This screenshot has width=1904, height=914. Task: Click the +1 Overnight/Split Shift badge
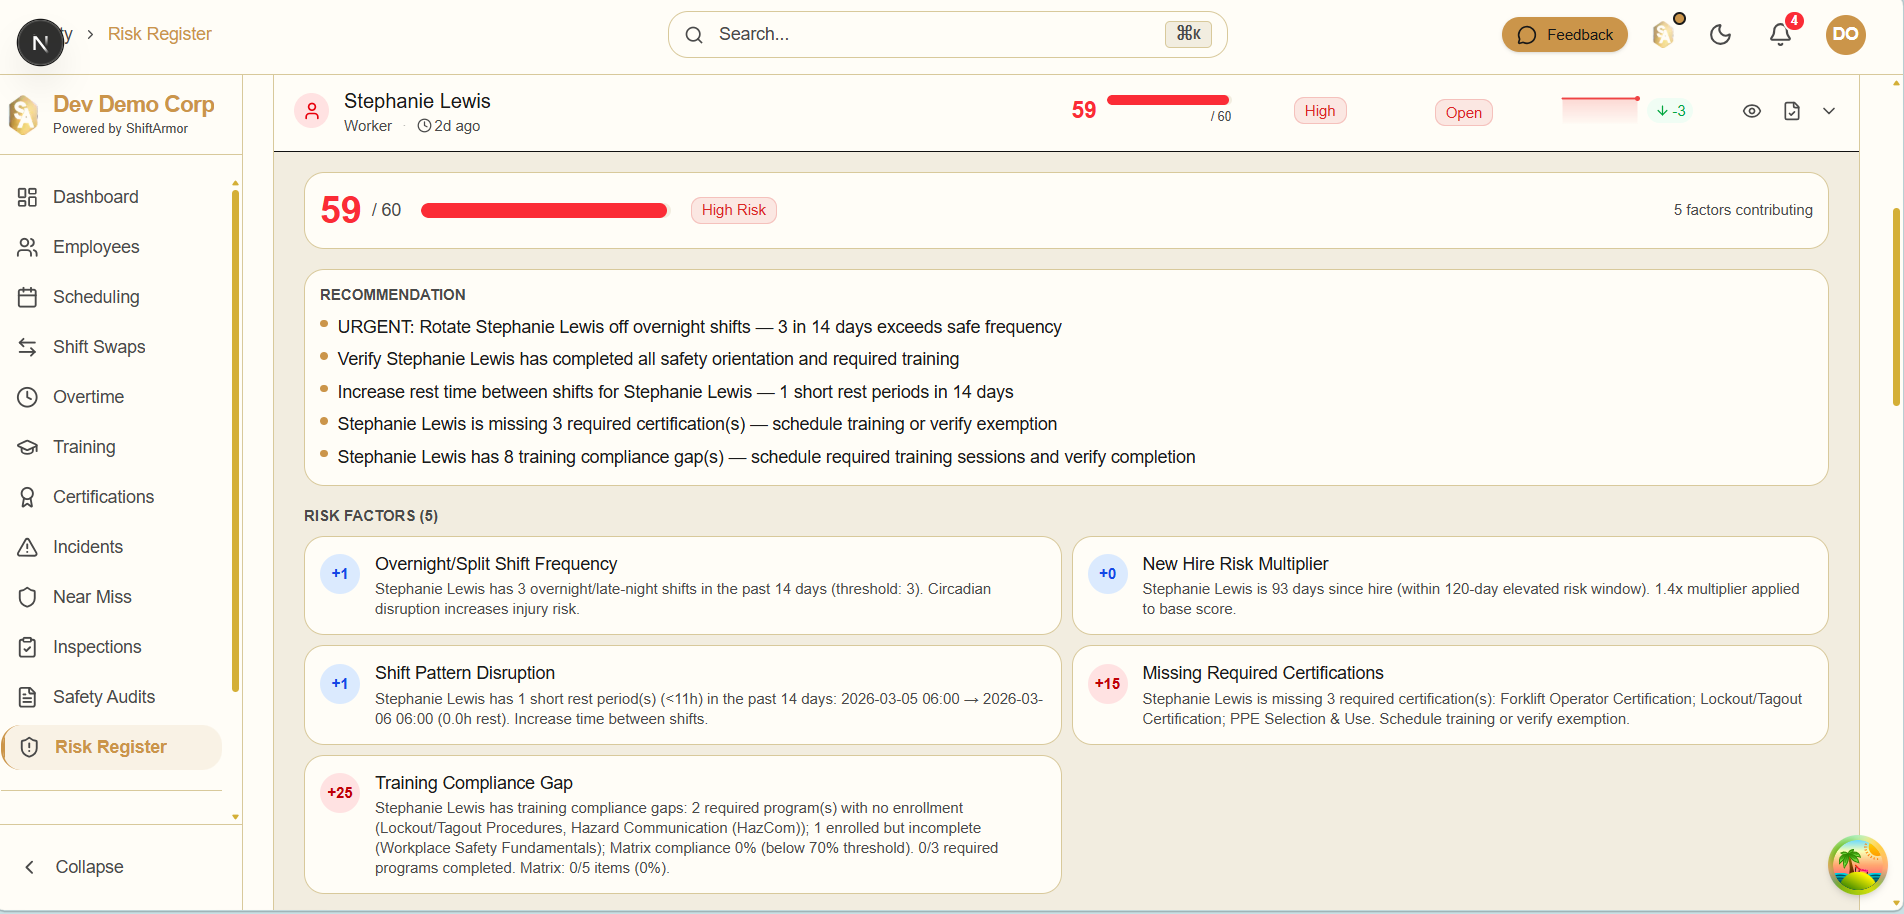[x=340, y=574]
